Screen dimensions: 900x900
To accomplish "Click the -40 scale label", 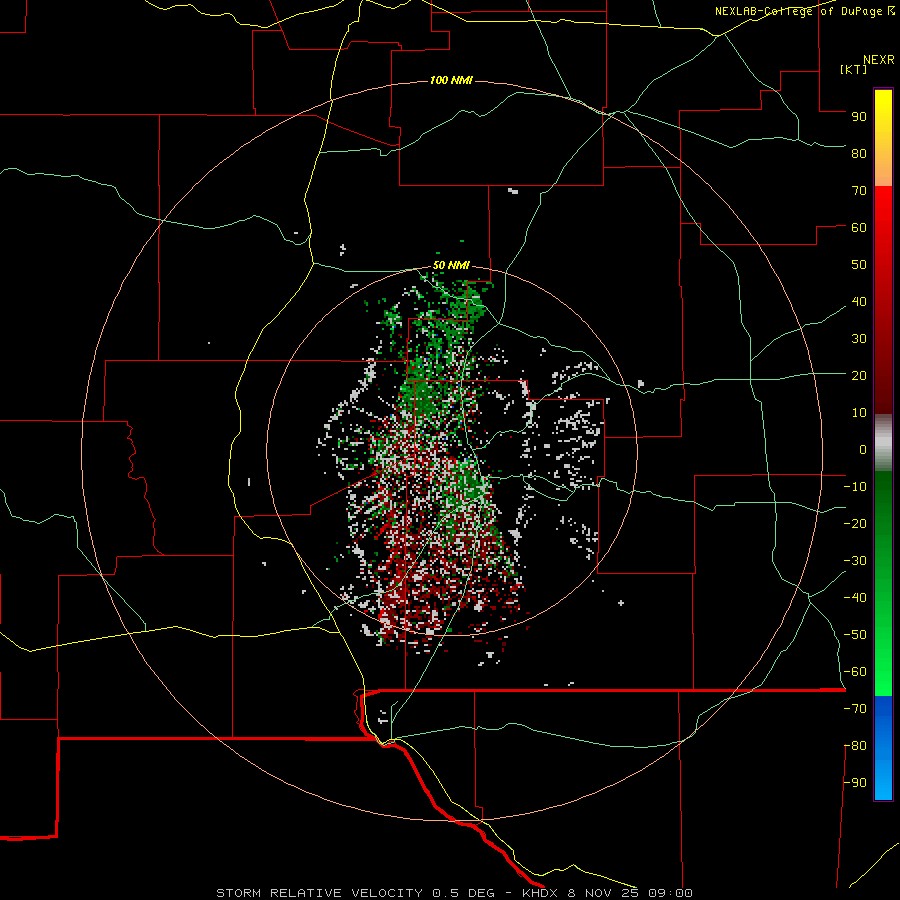I will (855, 598).
